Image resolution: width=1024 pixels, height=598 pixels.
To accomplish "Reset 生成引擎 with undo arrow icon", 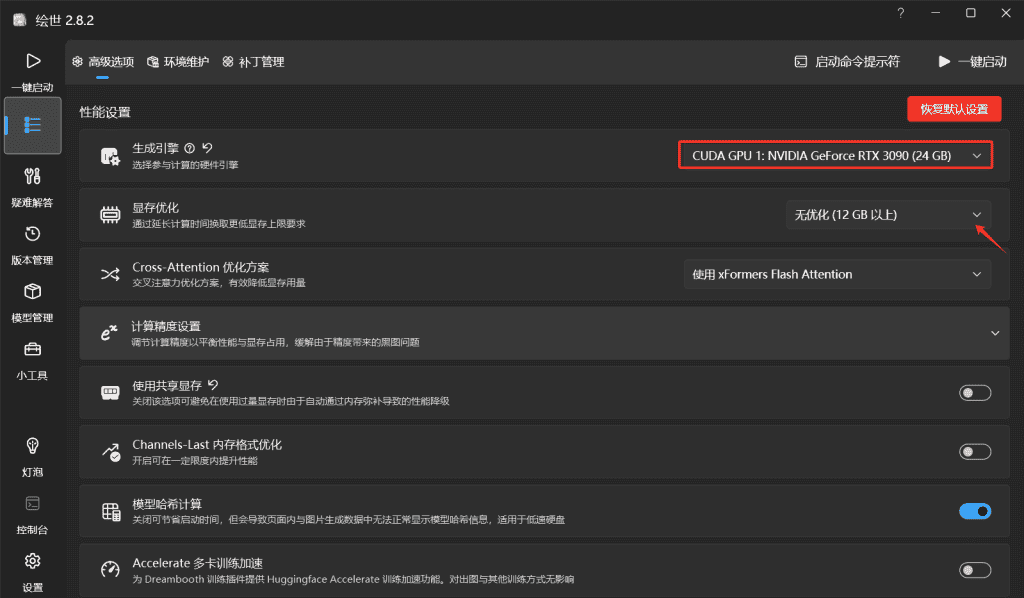I will point(207,148).
